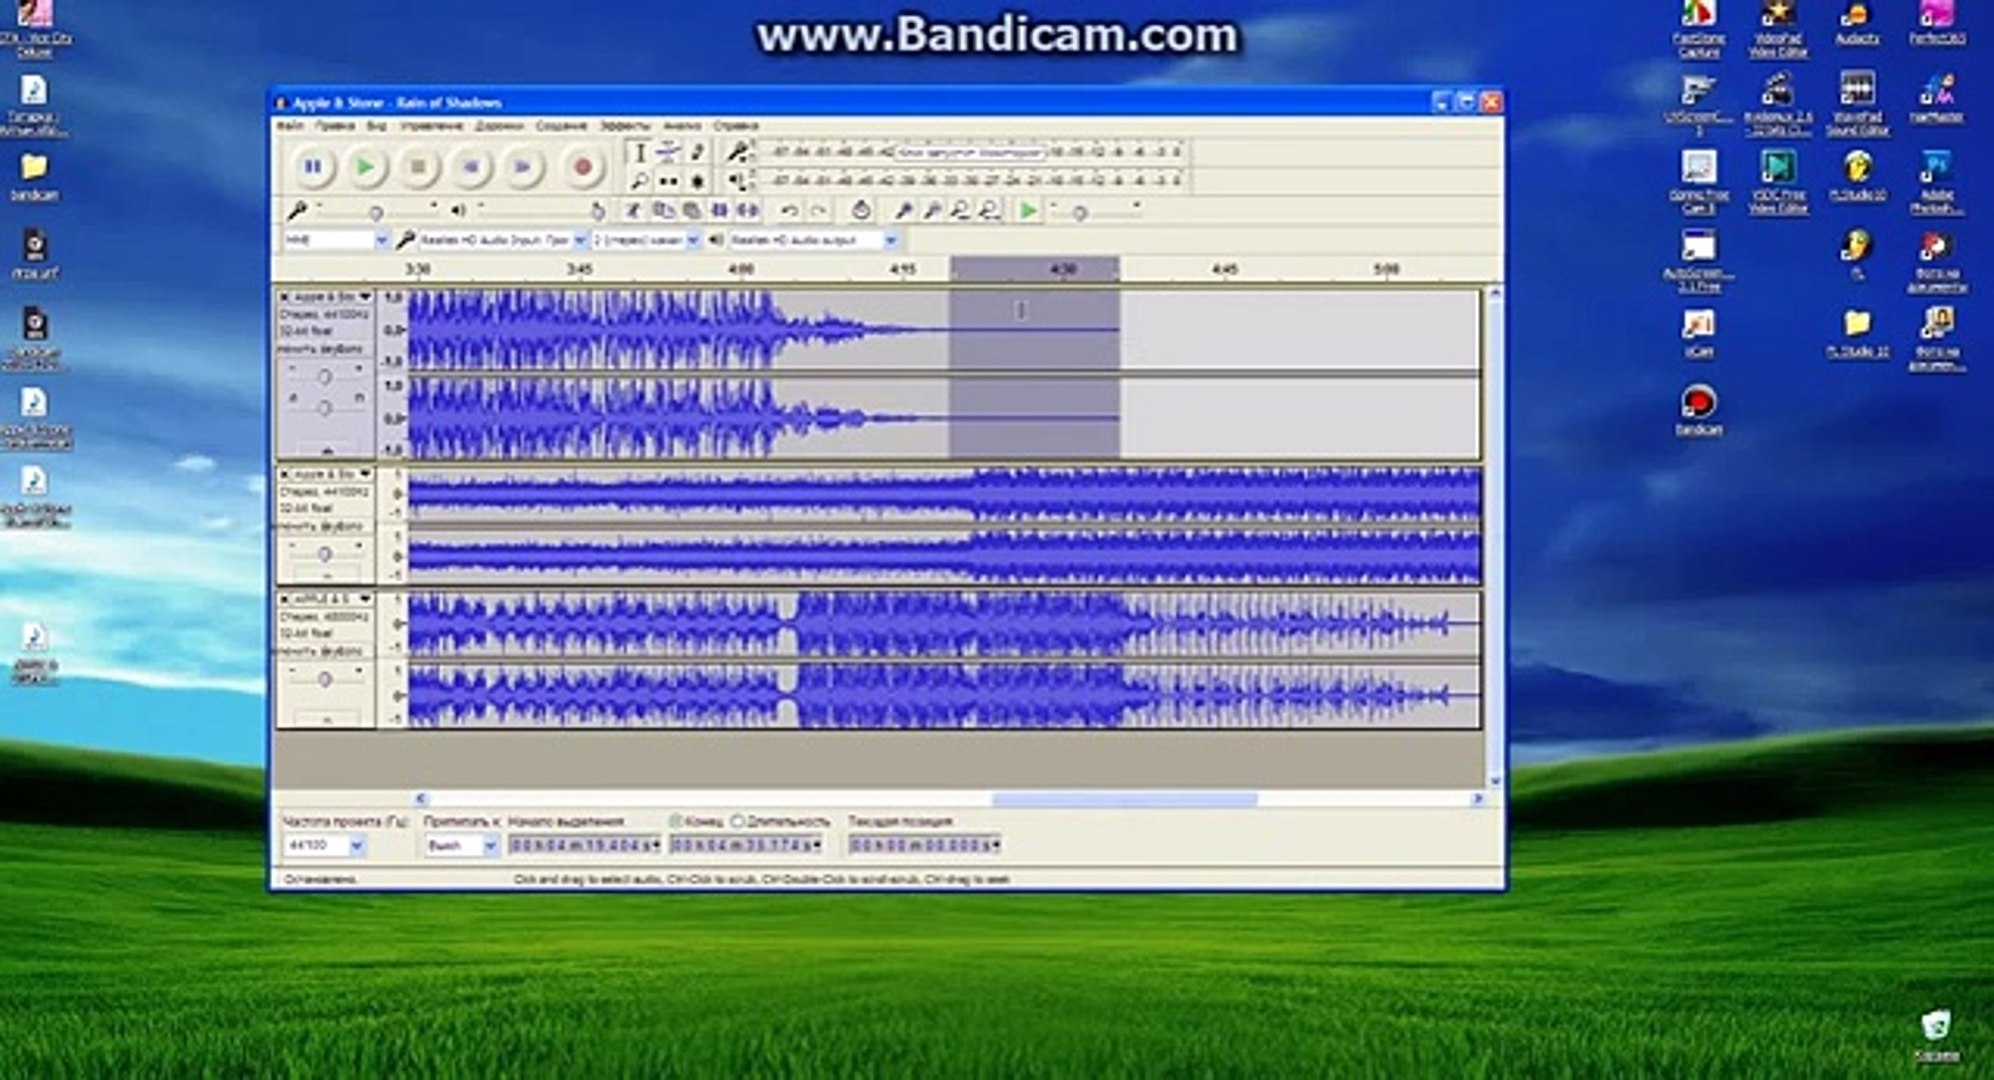Image resolution: width=1994 pixels, height=1080 pixels.
Task: Click the recording meter microphone icon
Action: point(739,152)
